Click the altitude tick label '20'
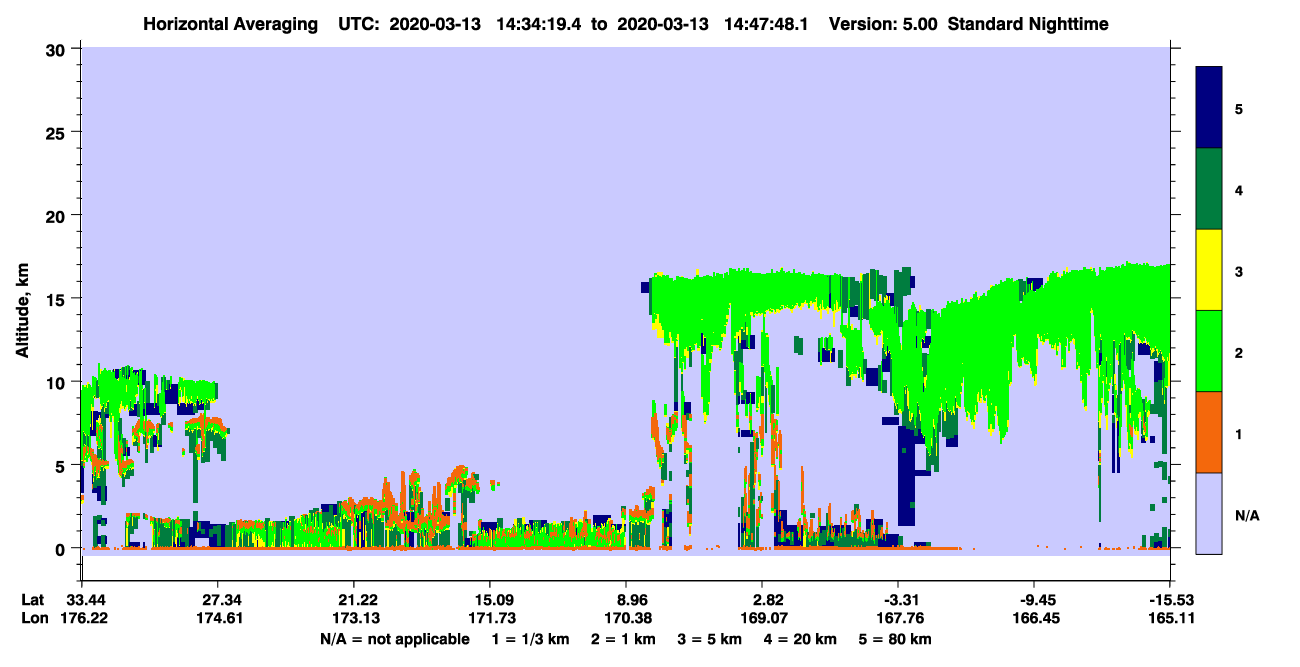Screen dimensions: 1300x667 point(58,216)
